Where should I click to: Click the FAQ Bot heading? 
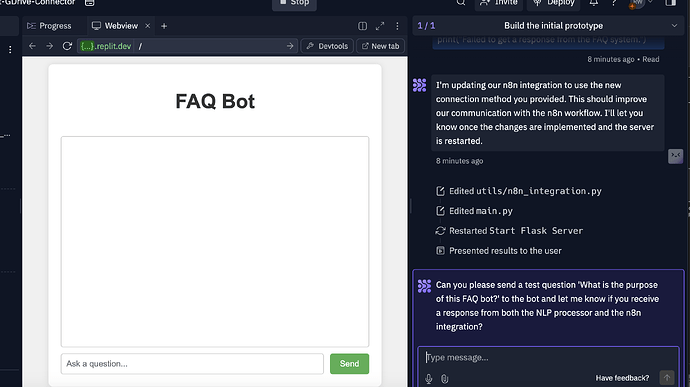pos(215,101)
